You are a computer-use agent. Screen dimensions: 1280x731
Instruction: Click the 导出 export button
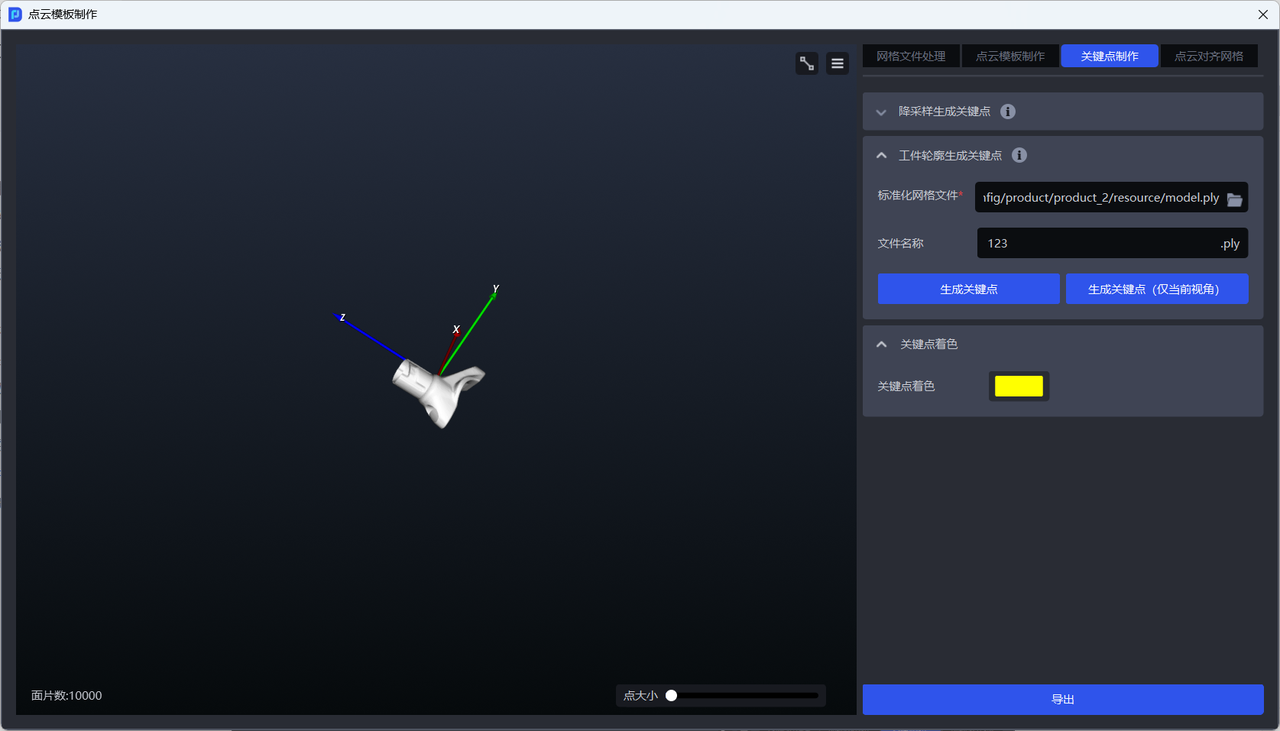pyautogui.click(x=1062, y=700)
